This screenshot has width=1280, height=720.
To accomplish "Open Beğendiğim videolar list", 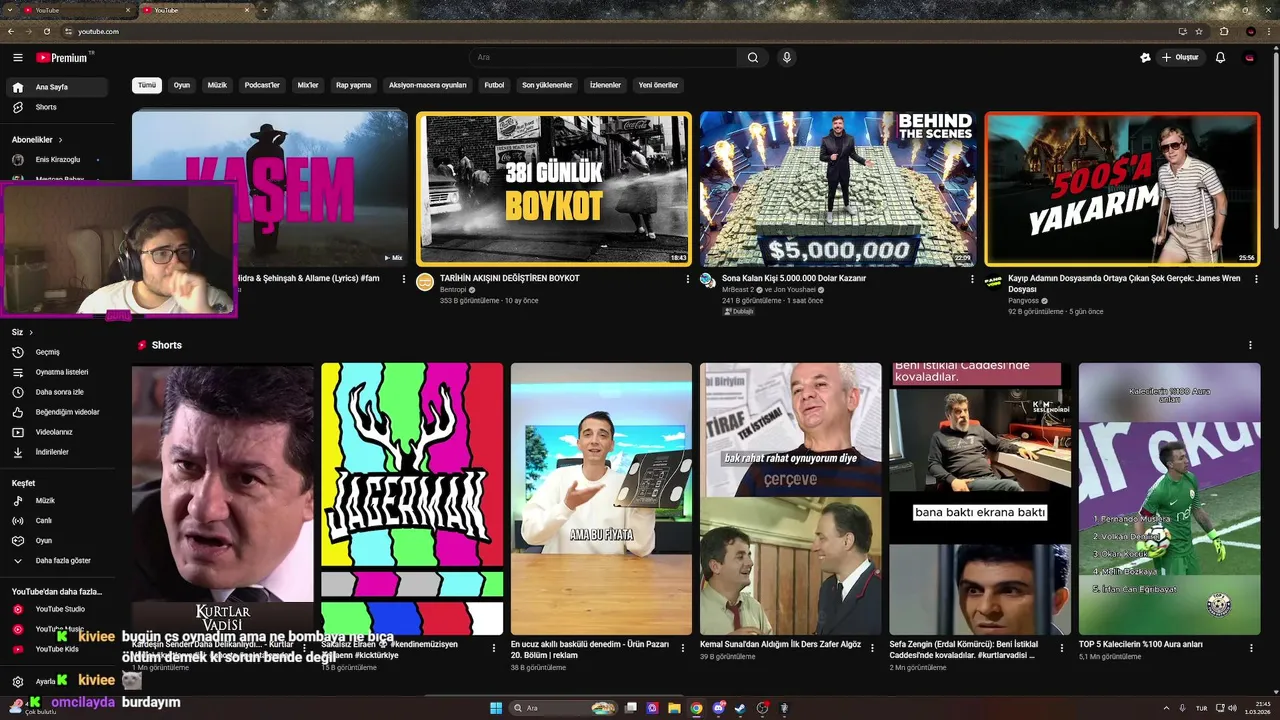I will [58, 412].
